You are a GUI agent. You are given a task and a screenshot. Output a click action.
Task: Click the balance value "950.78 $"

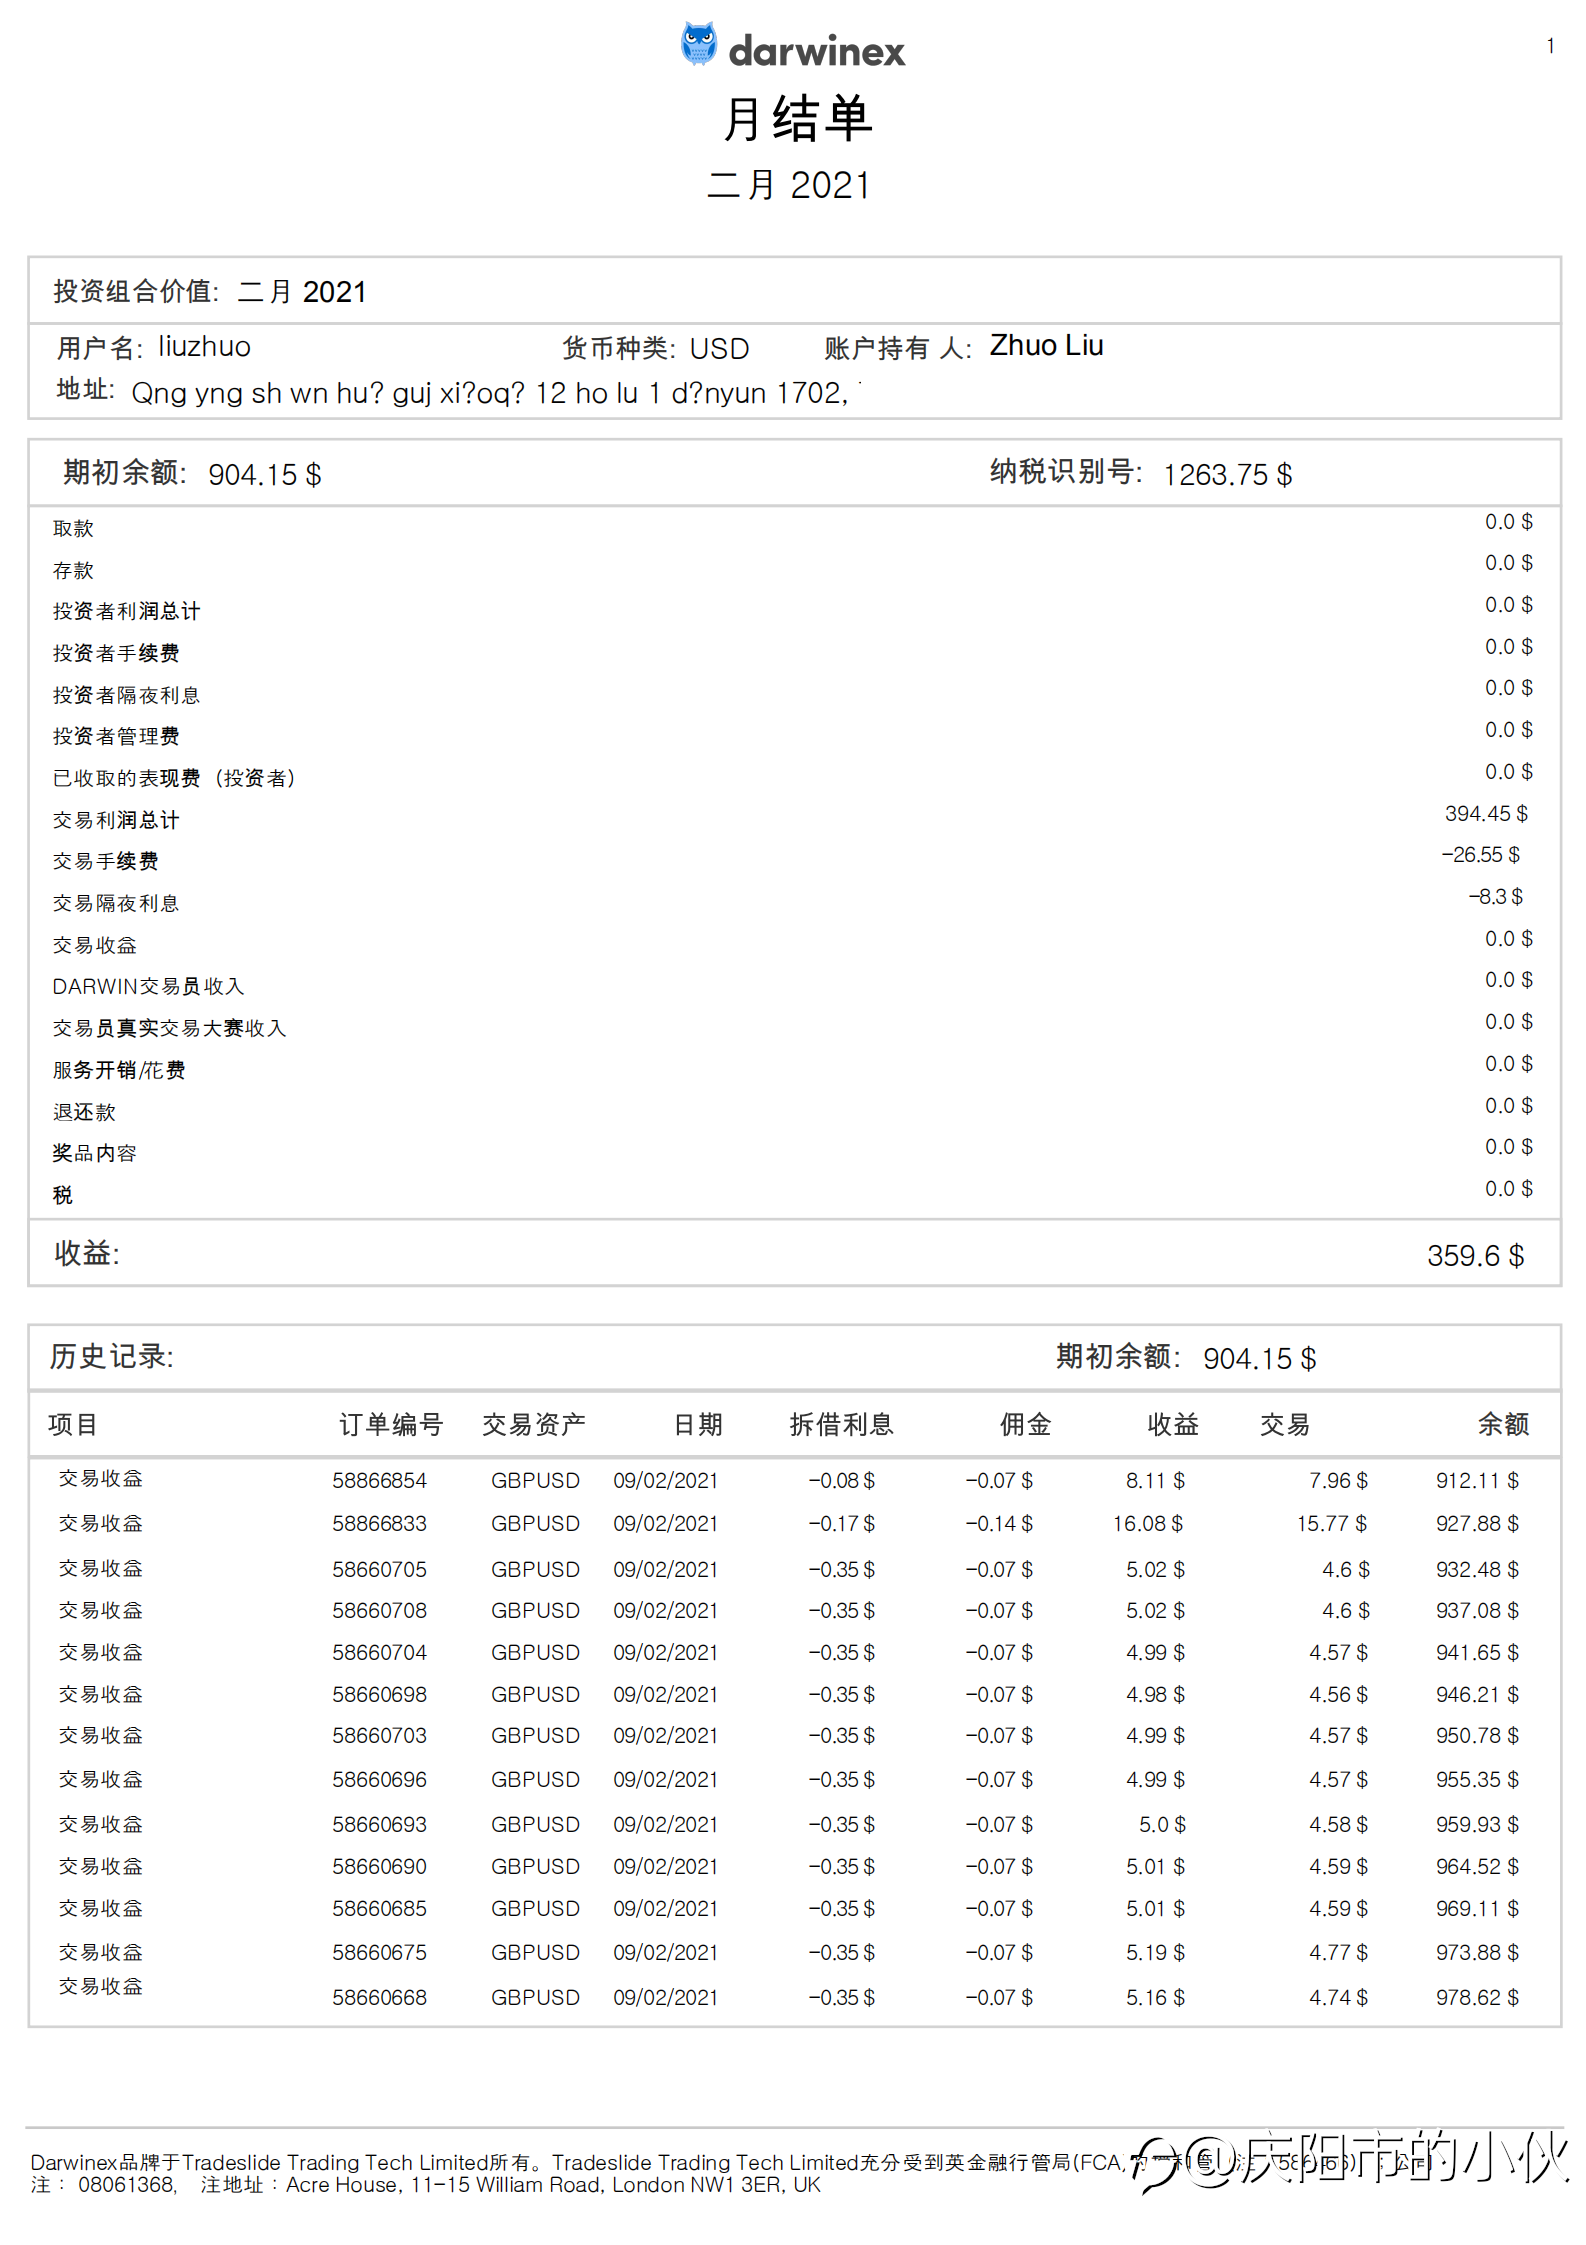(1477, 1735)
